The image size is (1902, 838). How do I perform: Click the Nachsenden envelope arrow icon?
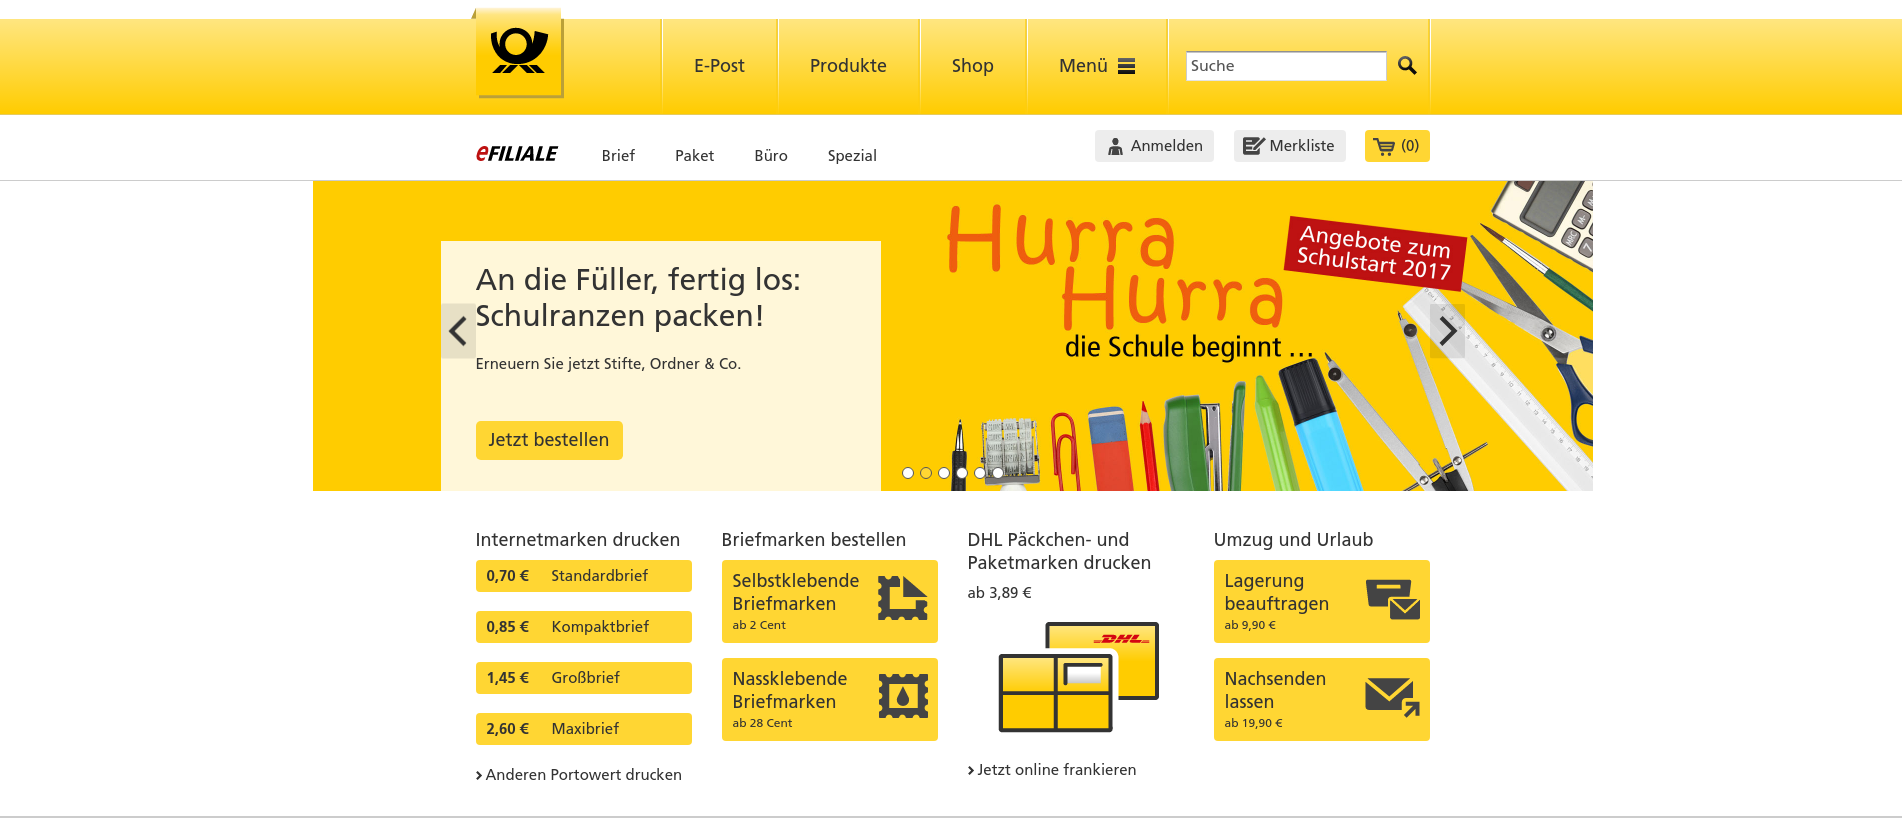(x=1393, y=697)
